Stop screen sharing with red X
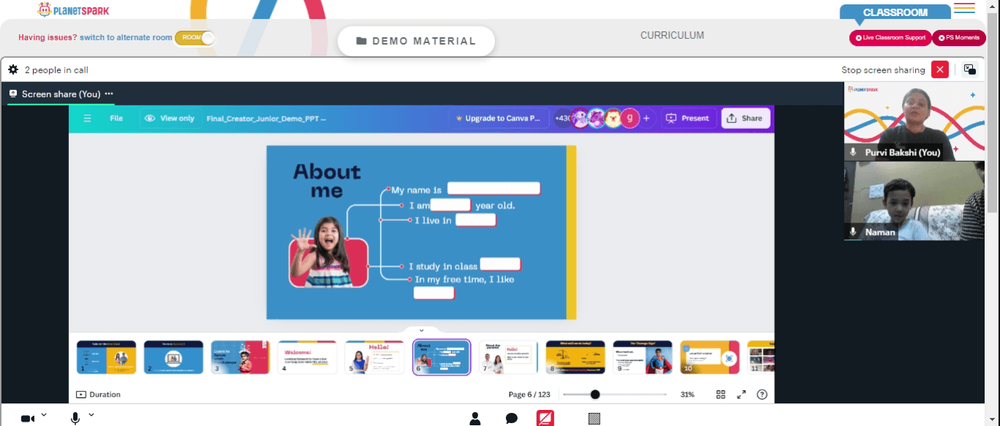Image resolution: width=1000 pixels, height=426 pixels. pyautogui.click(x=939, y=70)
